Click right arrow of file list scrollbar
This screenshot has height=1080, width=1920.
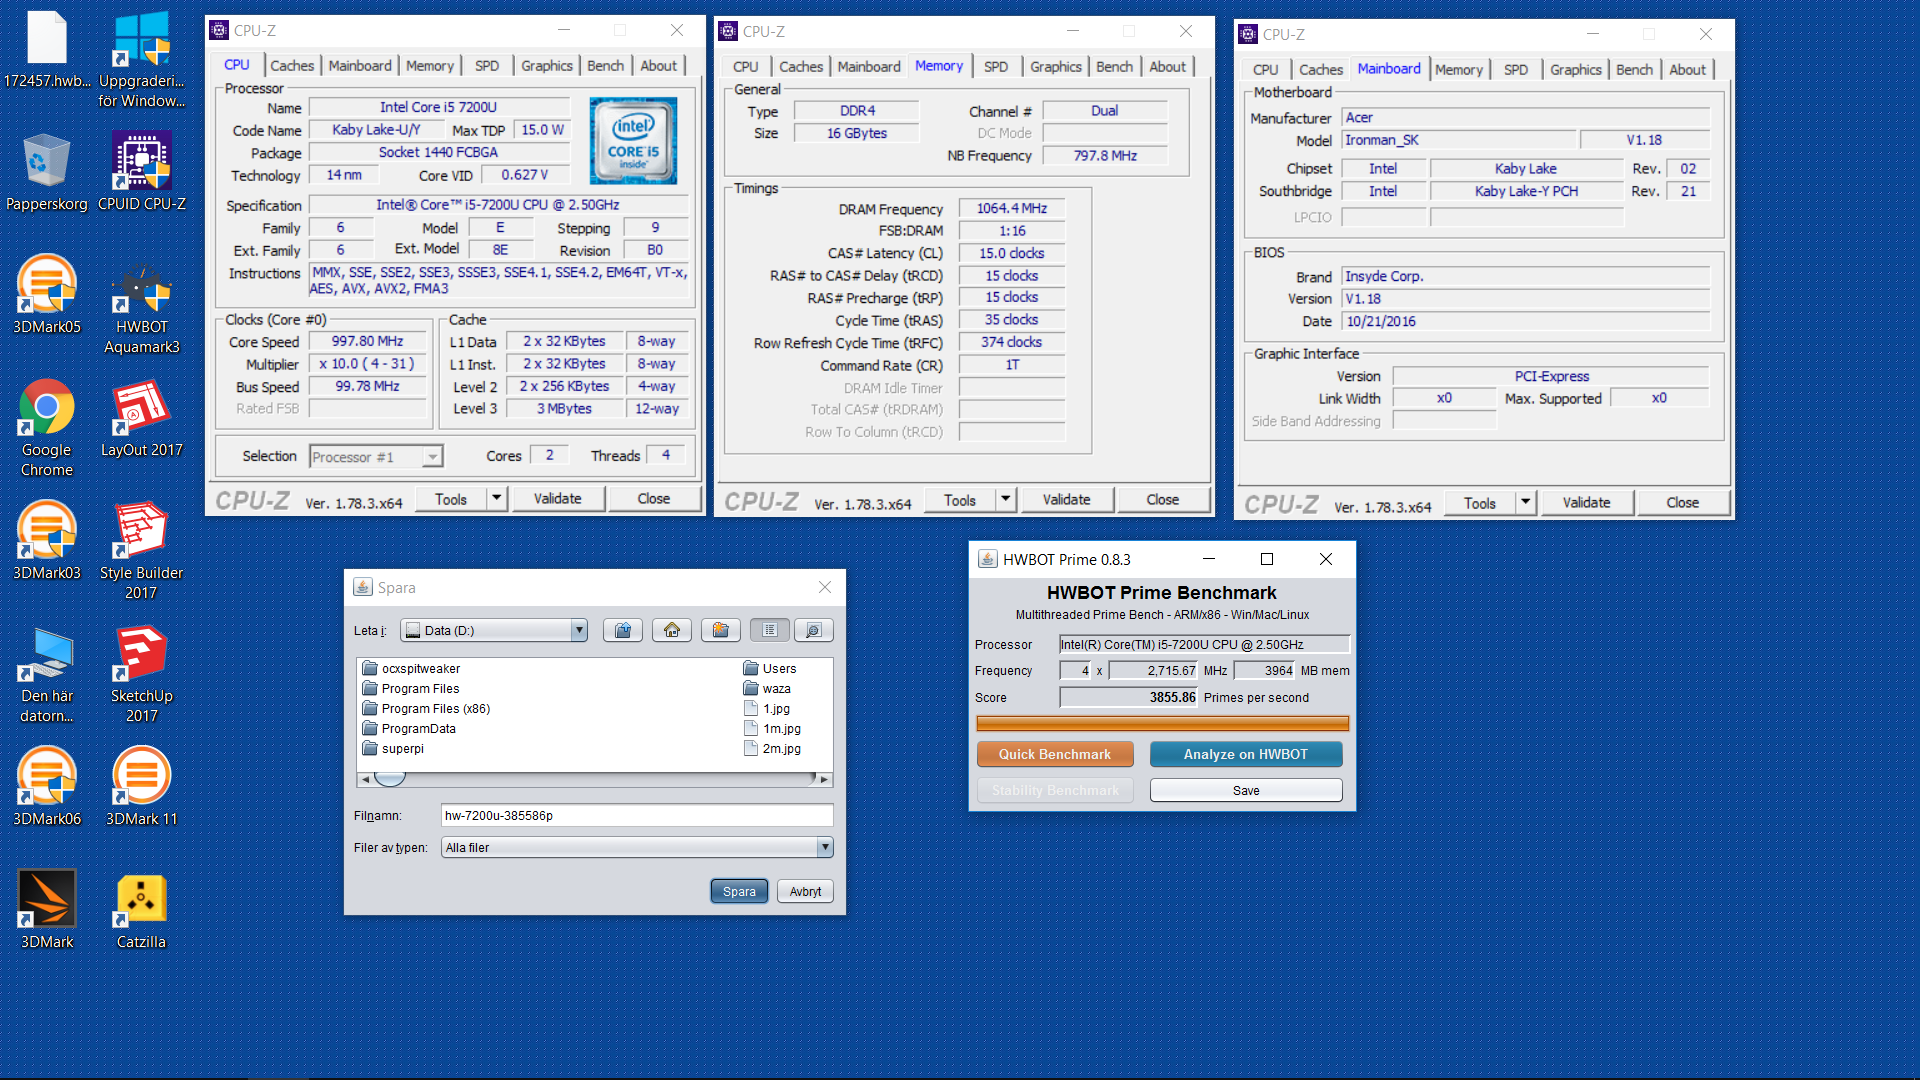[825, 778]
